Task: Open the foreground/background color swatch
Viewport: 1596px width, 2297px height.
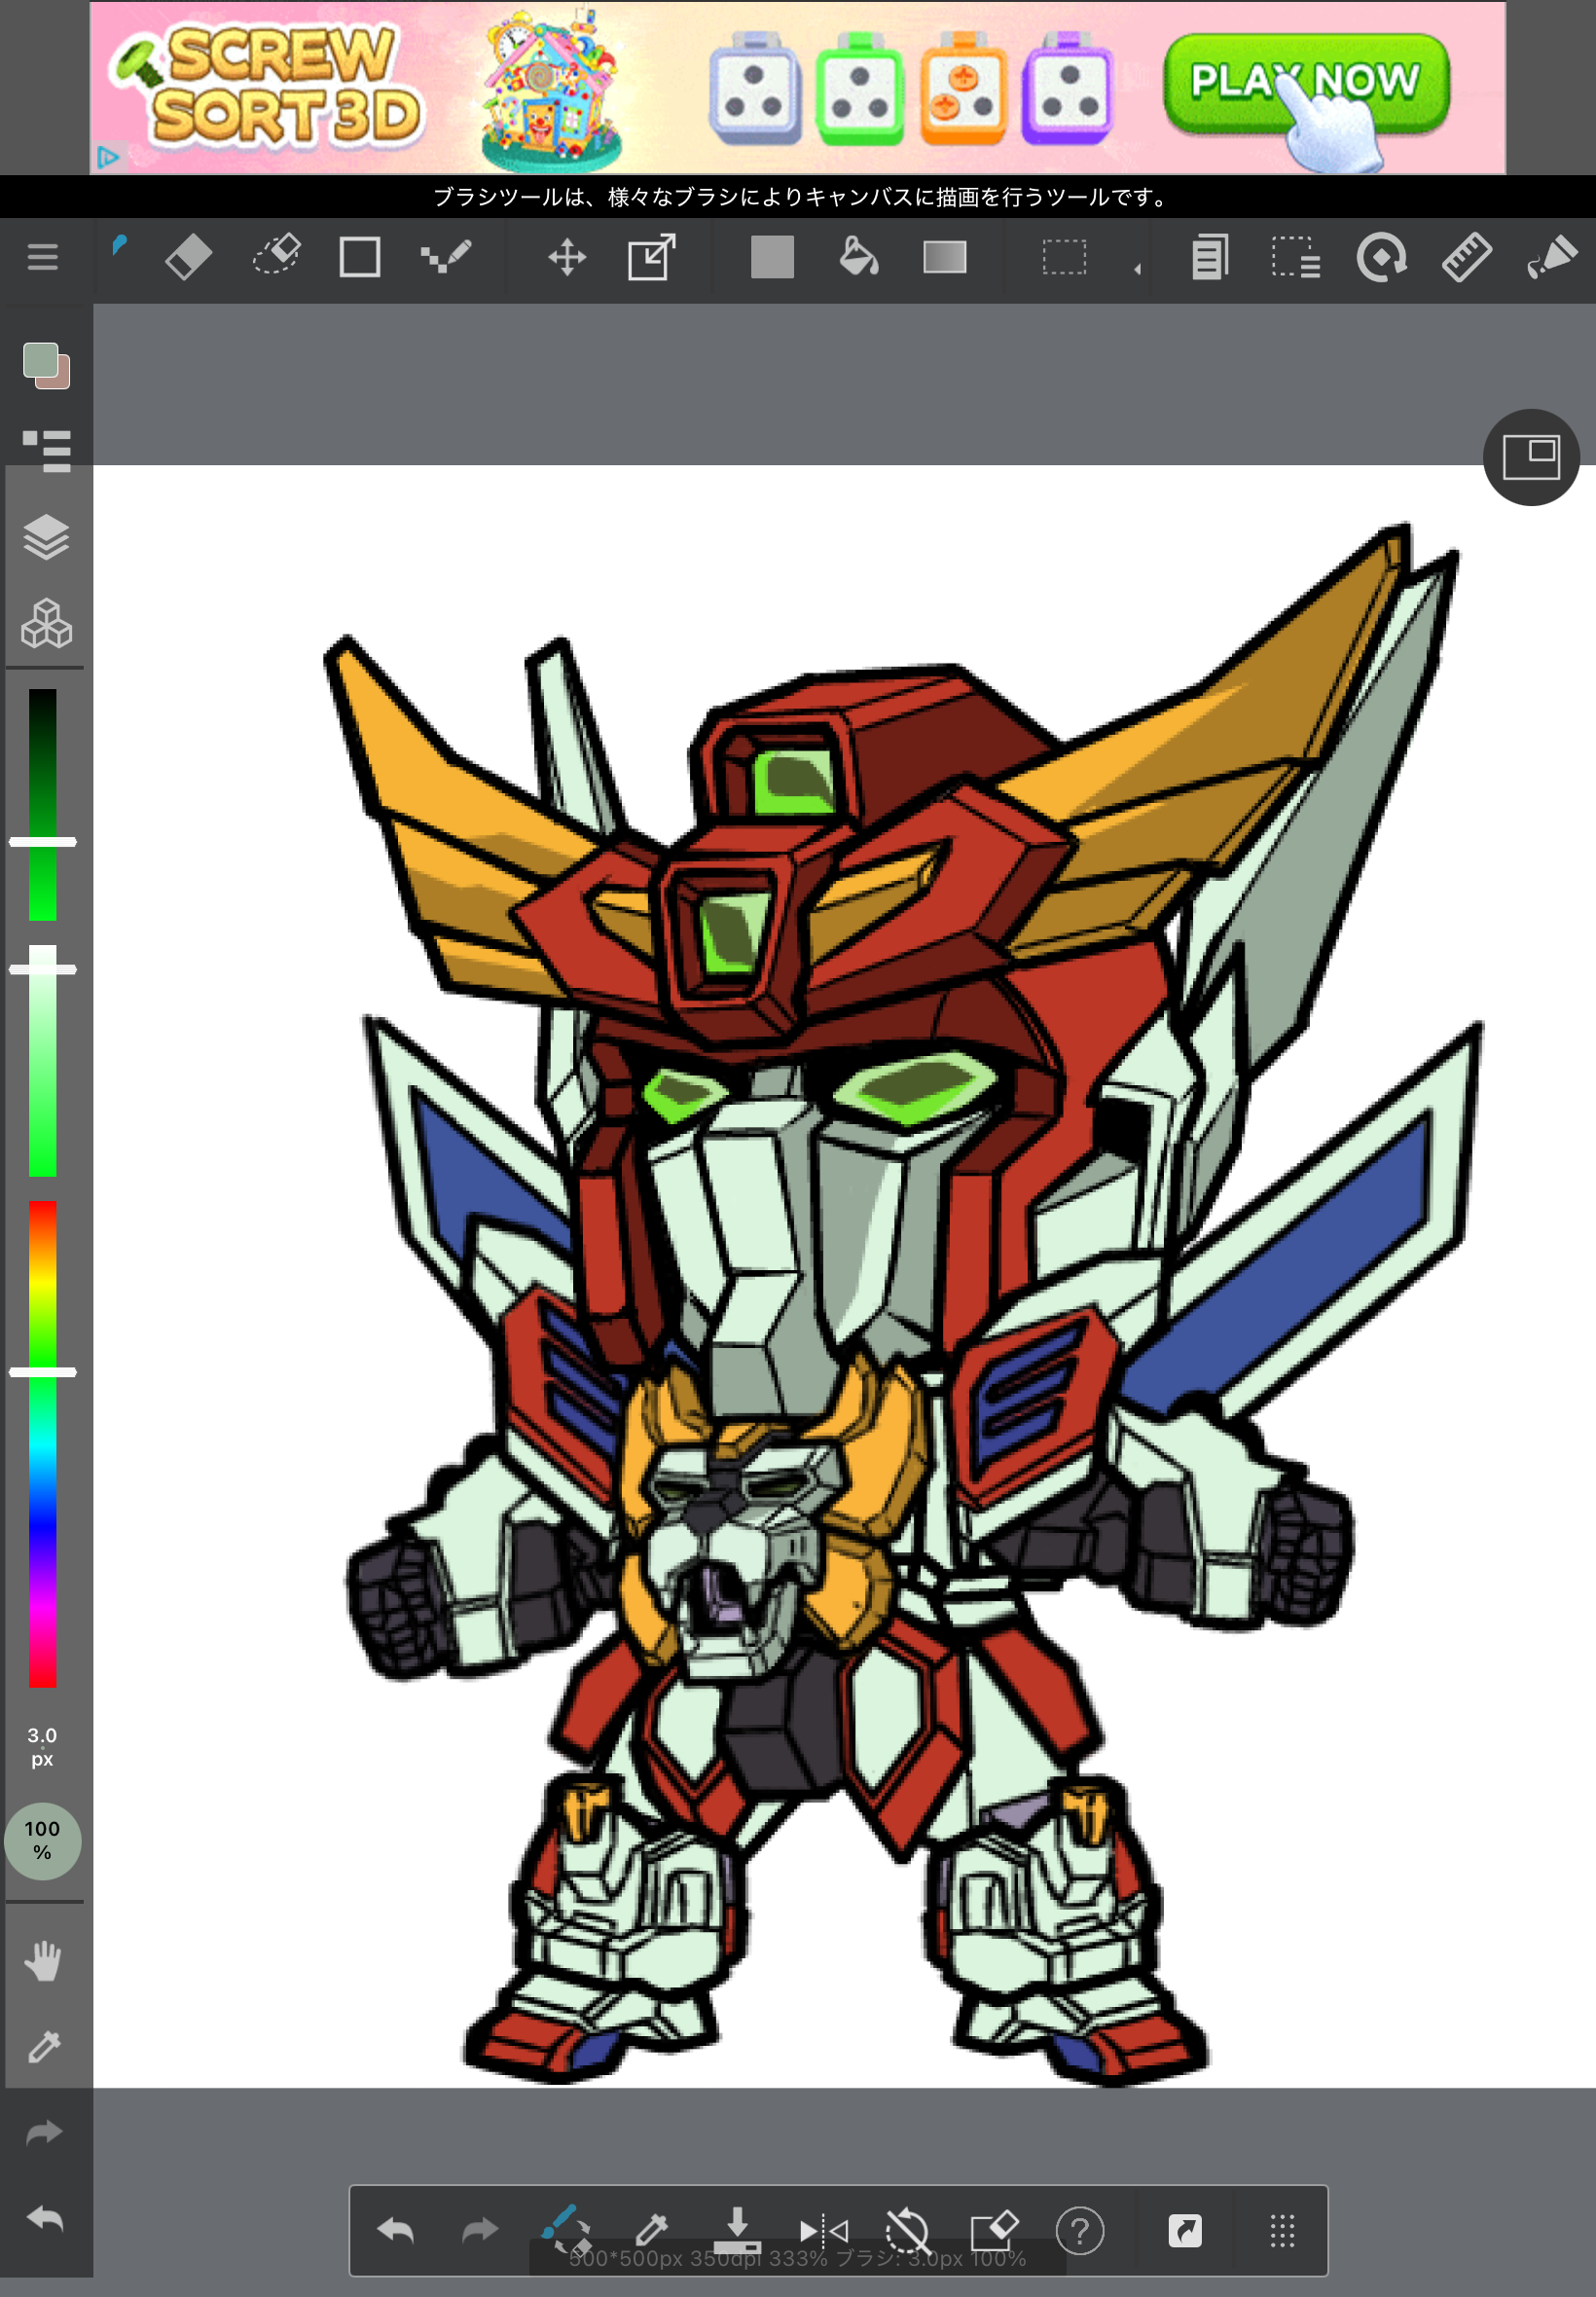Action: pyautogui.click(x=46, y=366)
